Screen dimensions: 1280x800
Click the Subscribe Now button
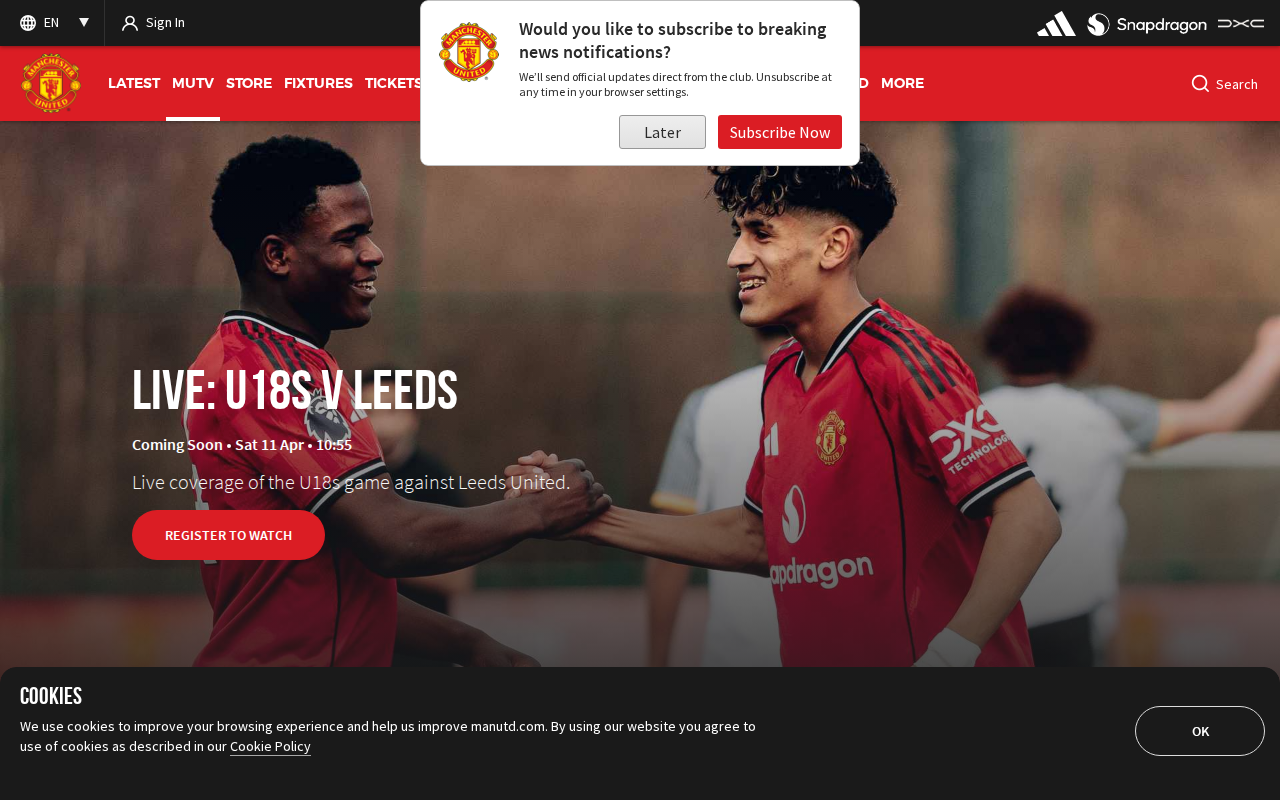(780, 132)
